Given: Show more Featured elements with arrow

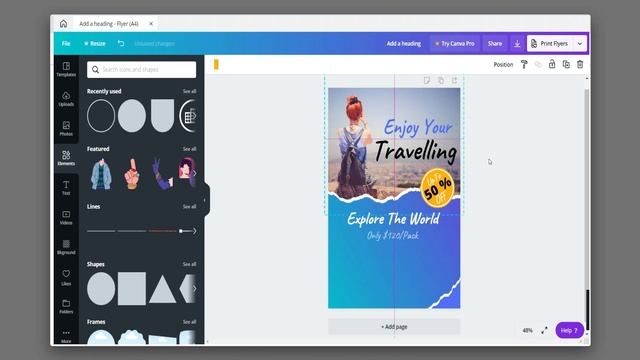Looking at the screenshot, I should coord(195,173).
